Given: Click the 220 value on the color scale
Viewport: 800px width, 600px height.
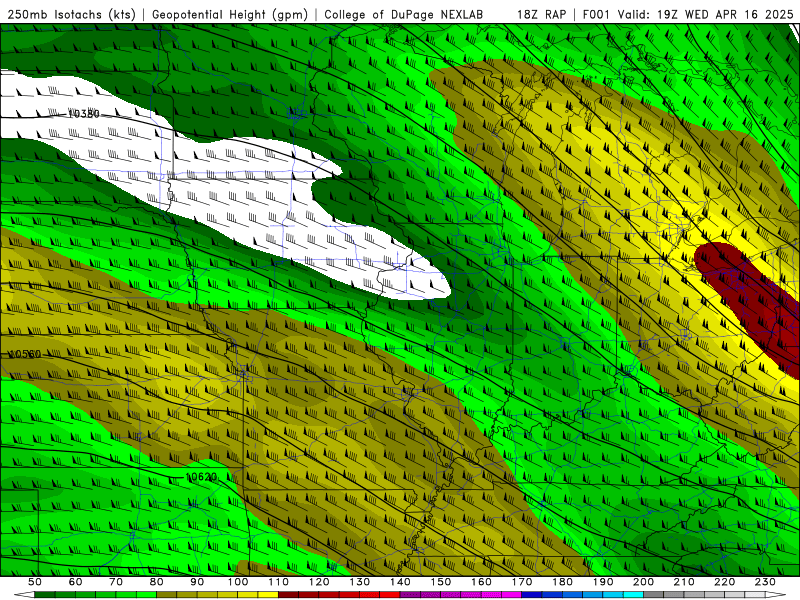Looking at the screenshot, I should (x=724, y=582).
